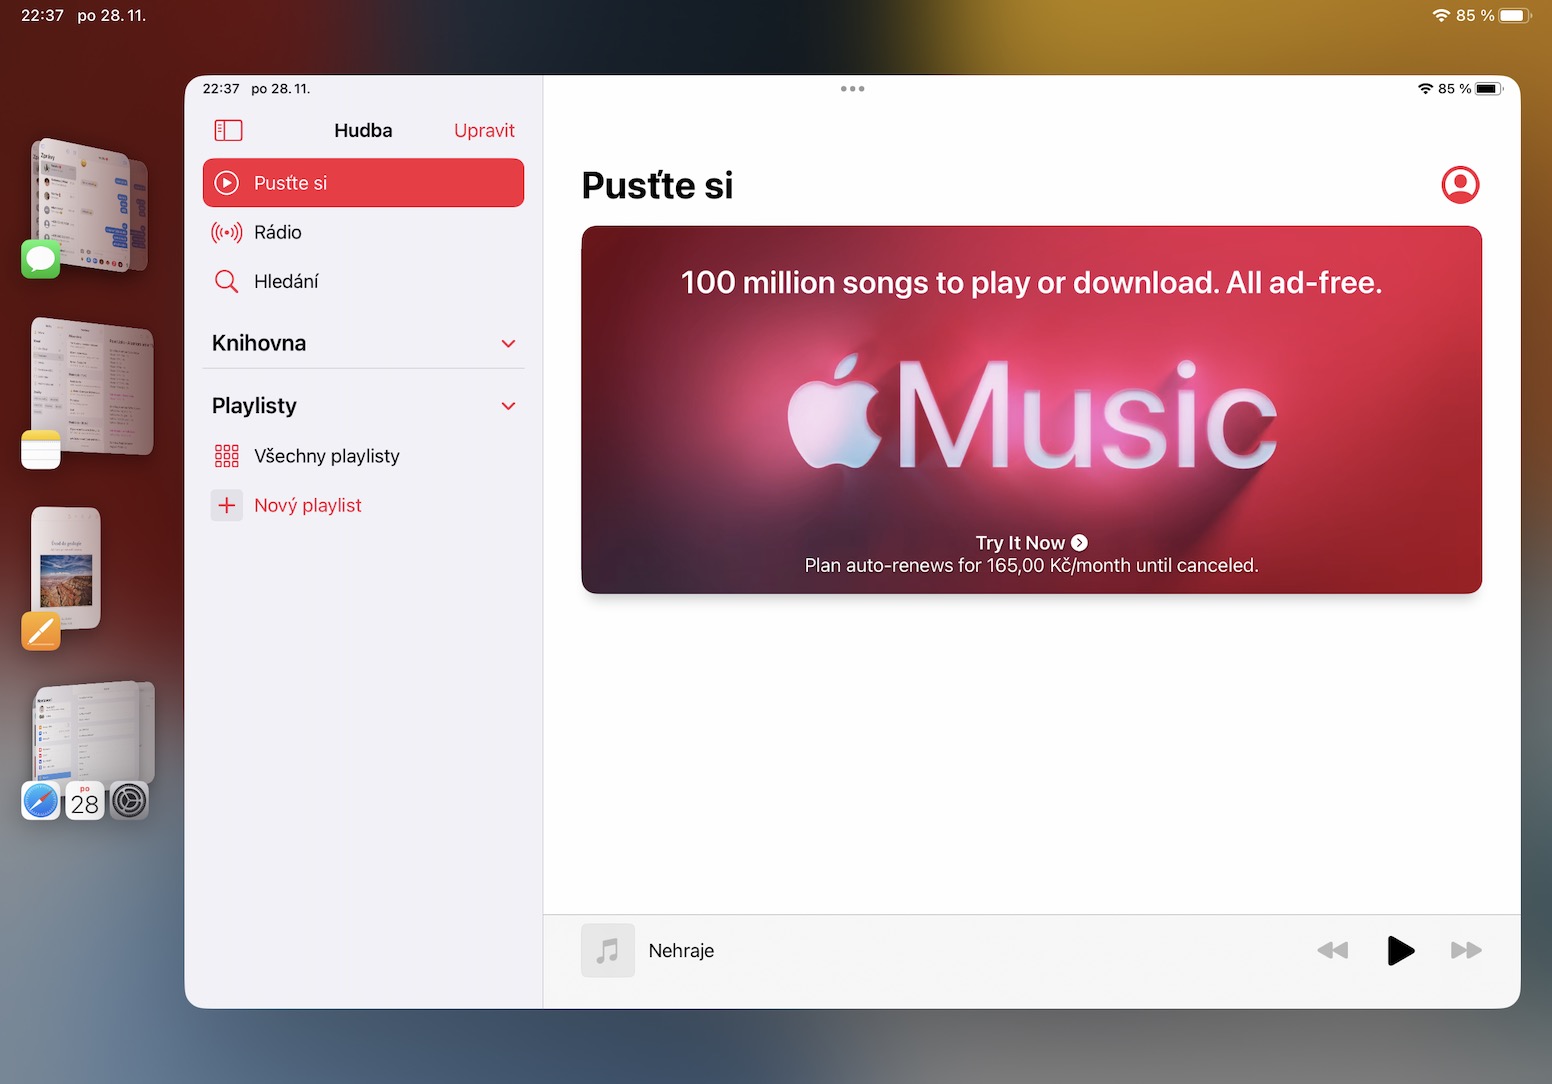Click the Hledání magnifier icon
Viewport: 1552px width, 1084px height.
pyautogui.click(x=227, y=282)
